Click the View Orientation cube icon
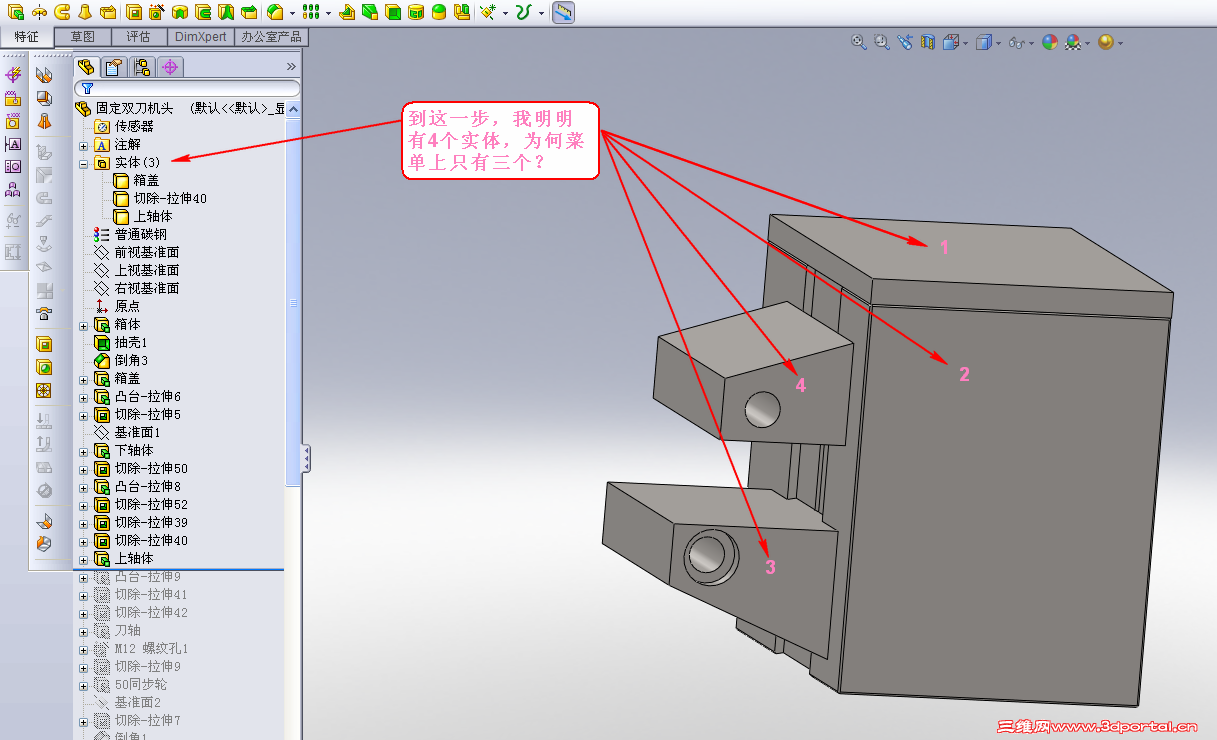Screen dimensions: 1217x740 [x=951, y=42]
